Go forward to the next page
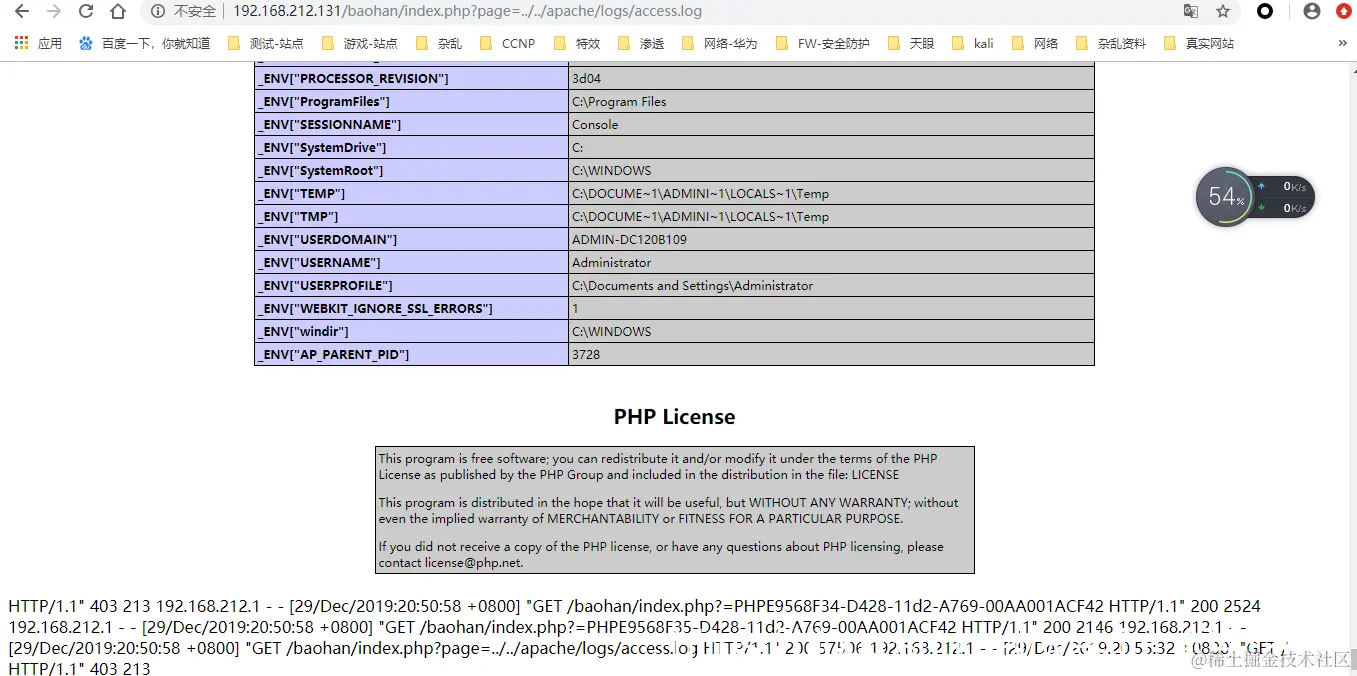The width and height of the screenshot is (1357, 676). point(53,12)
